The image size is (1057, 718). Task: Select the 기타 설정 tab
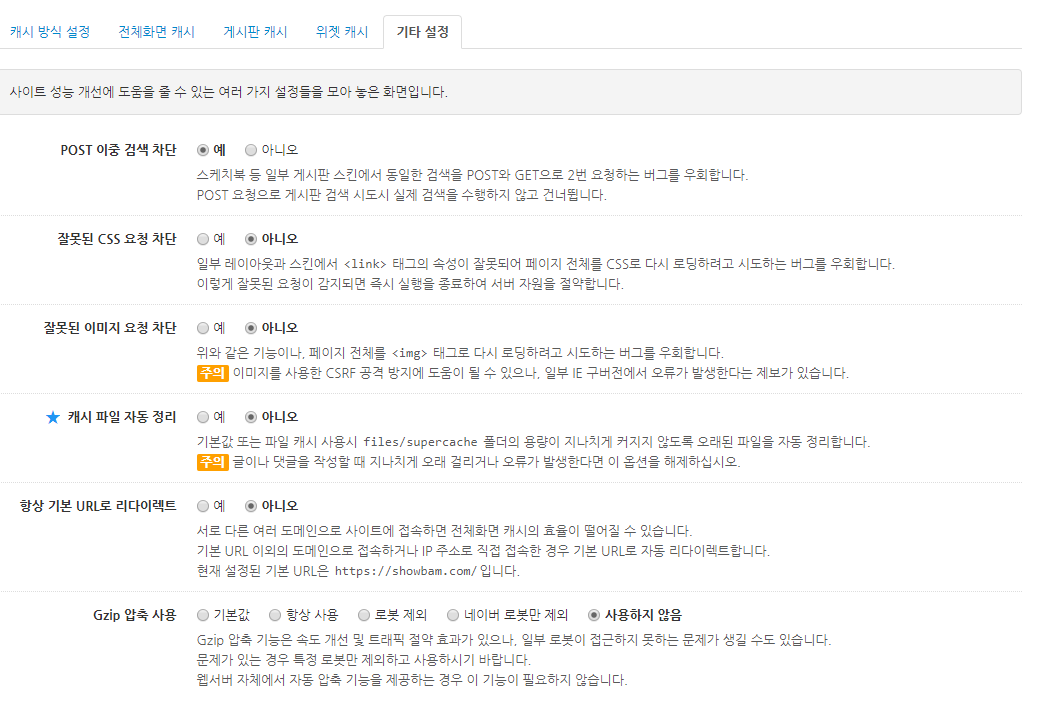tap(422, 32)
